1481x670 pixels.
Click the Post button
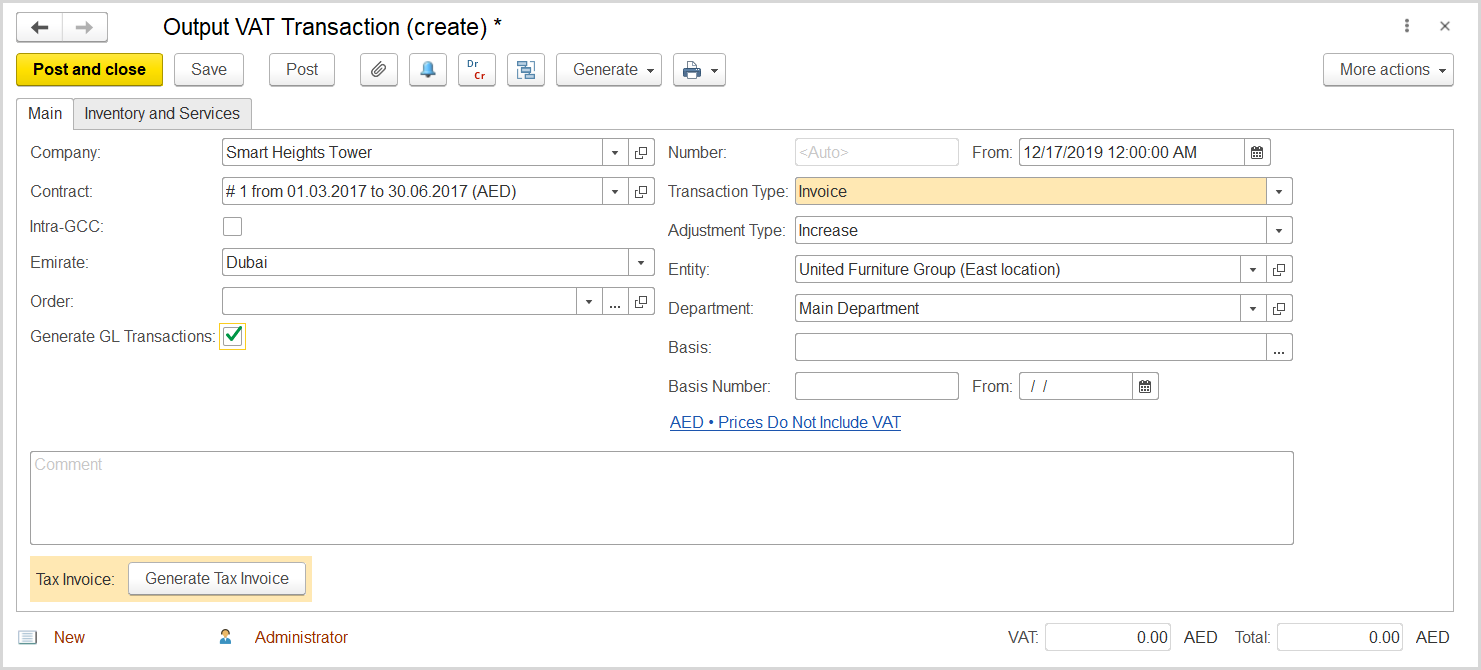tap(302, 70)
